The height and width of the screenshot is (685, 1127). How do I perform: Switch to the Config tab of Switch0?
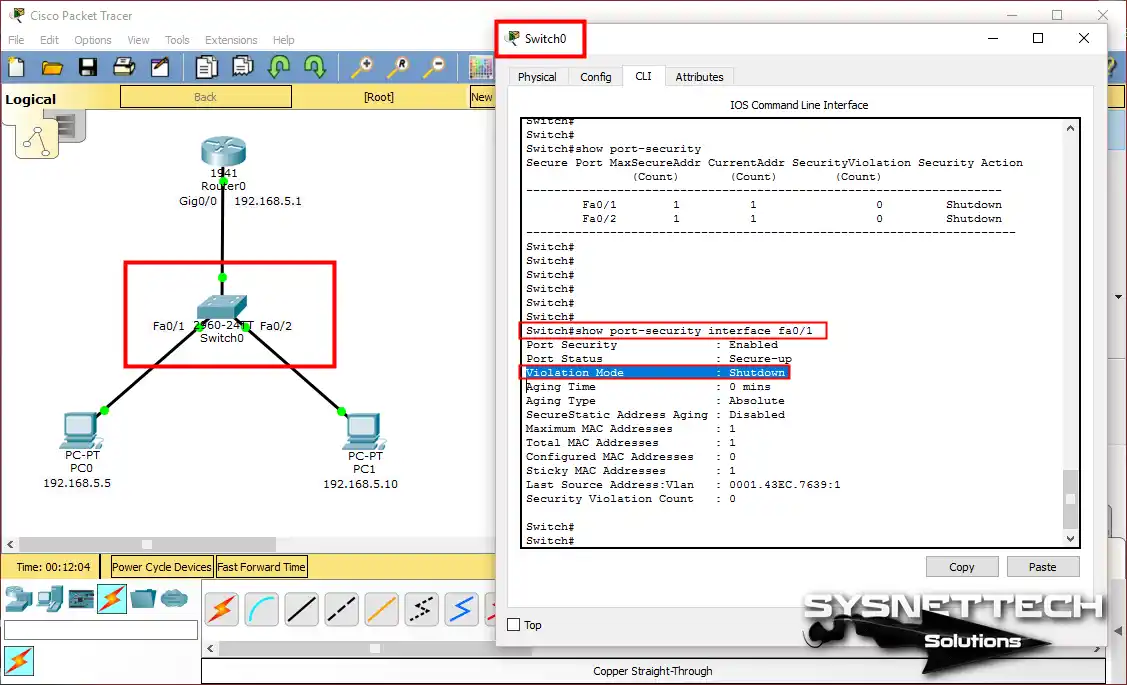point(596,76)
